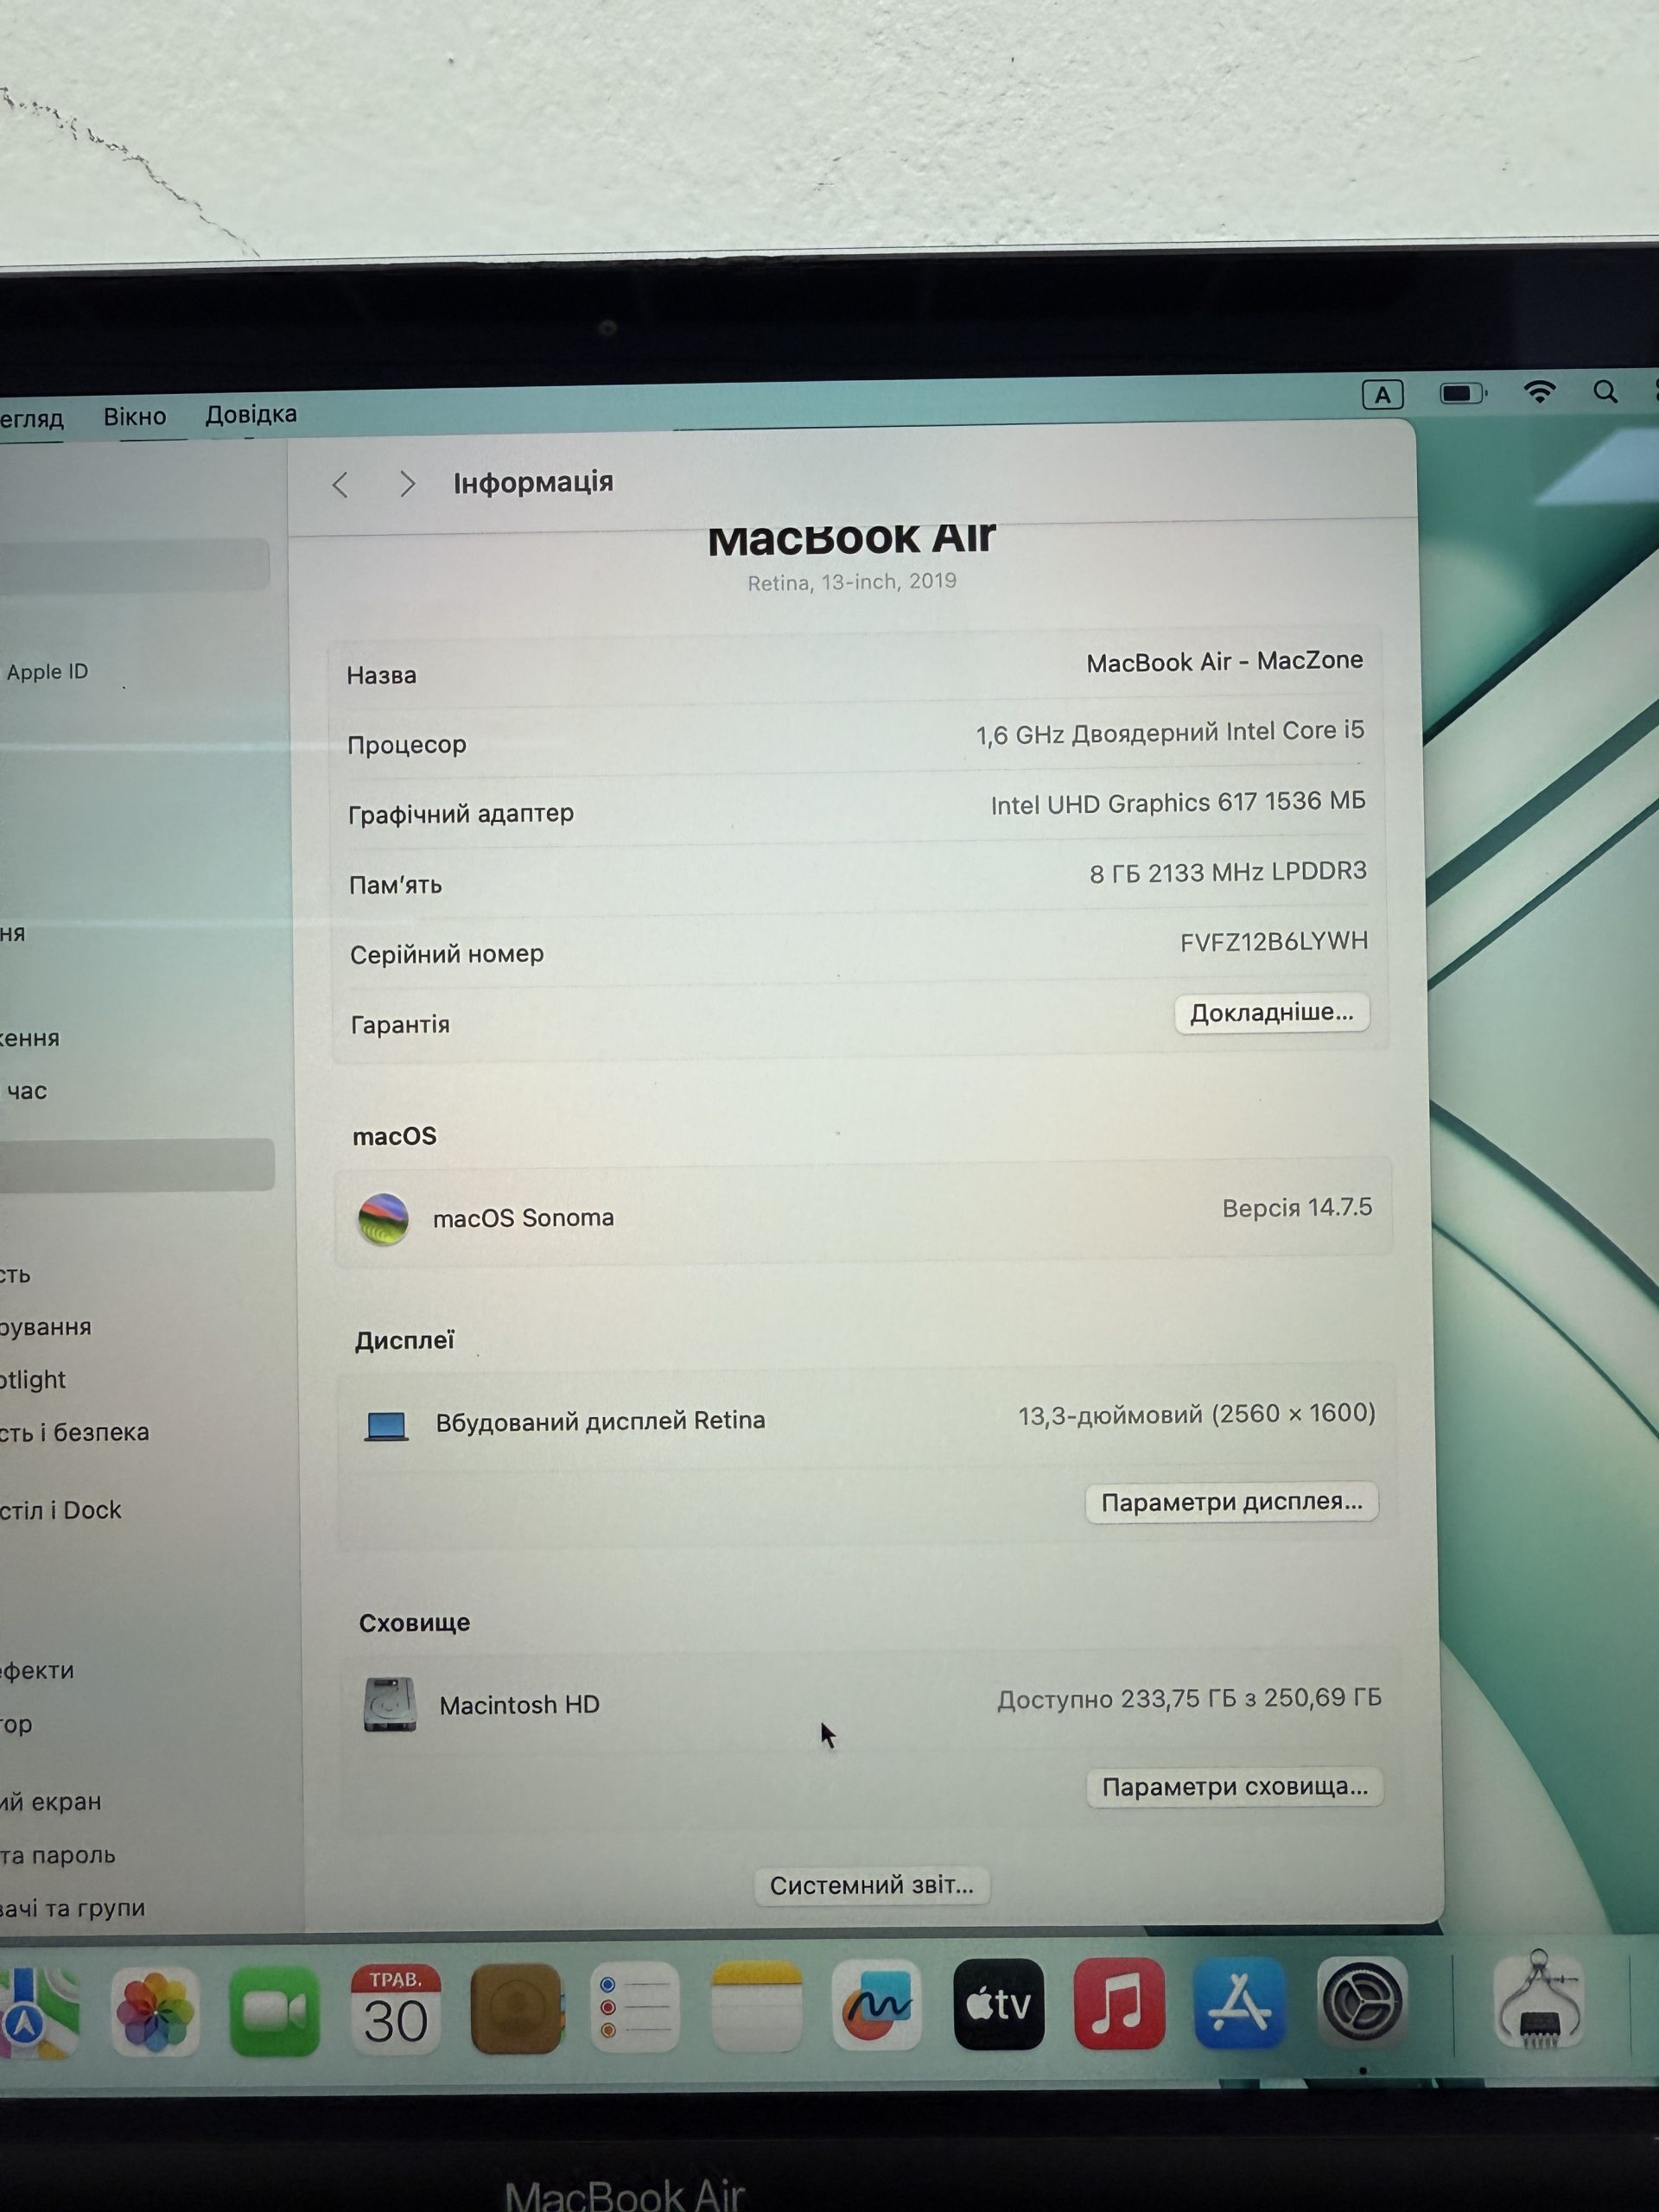The image size is (1659, 2212).
Task: Click the 13,3-дюймовий (2560 × 1600) text
Action: coord(1197,1414)
